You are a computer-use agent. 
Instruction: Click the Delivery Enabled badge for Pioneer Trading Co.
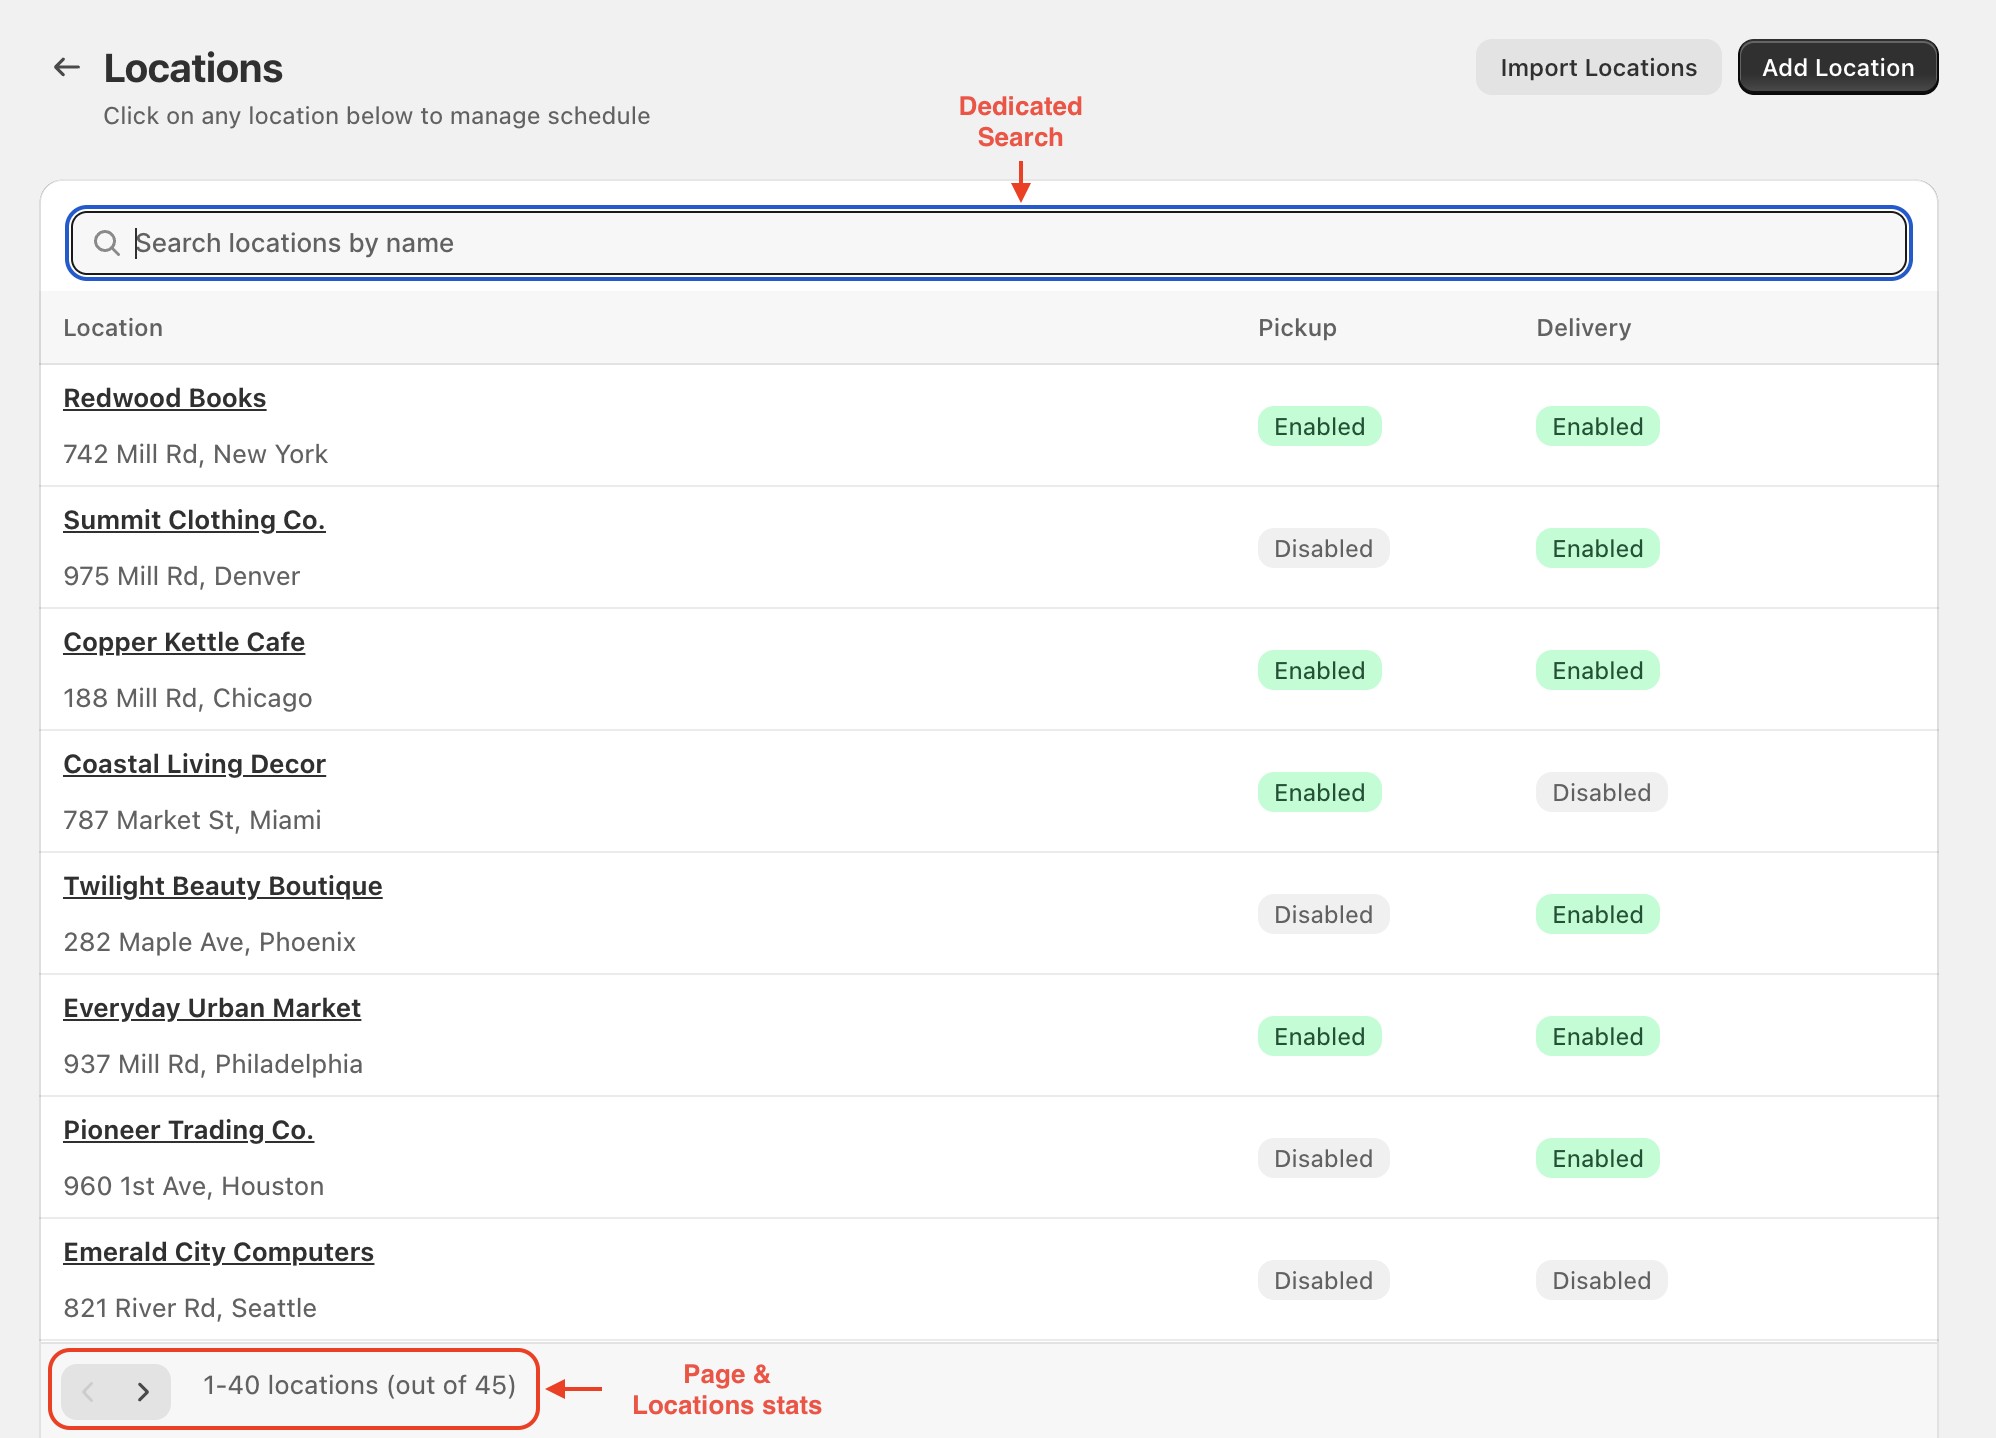point(1598,1159)
